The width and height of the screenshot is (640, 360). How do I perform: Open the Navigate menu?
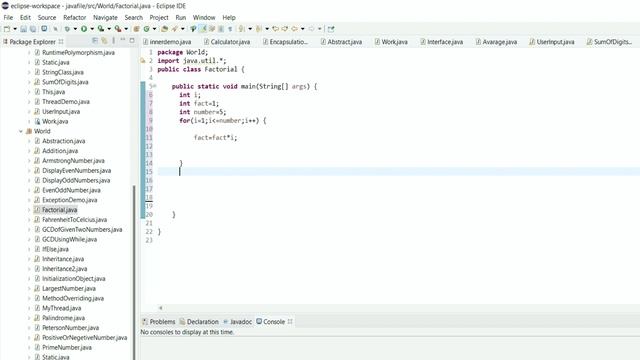click(105, 18)
